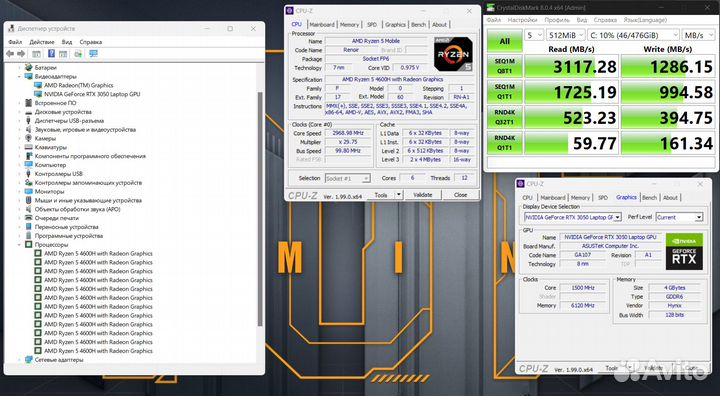Open the Профиль menu in CrystalDiskMark
The width and height of the screenshot is (720, 396).
[557, 20]
